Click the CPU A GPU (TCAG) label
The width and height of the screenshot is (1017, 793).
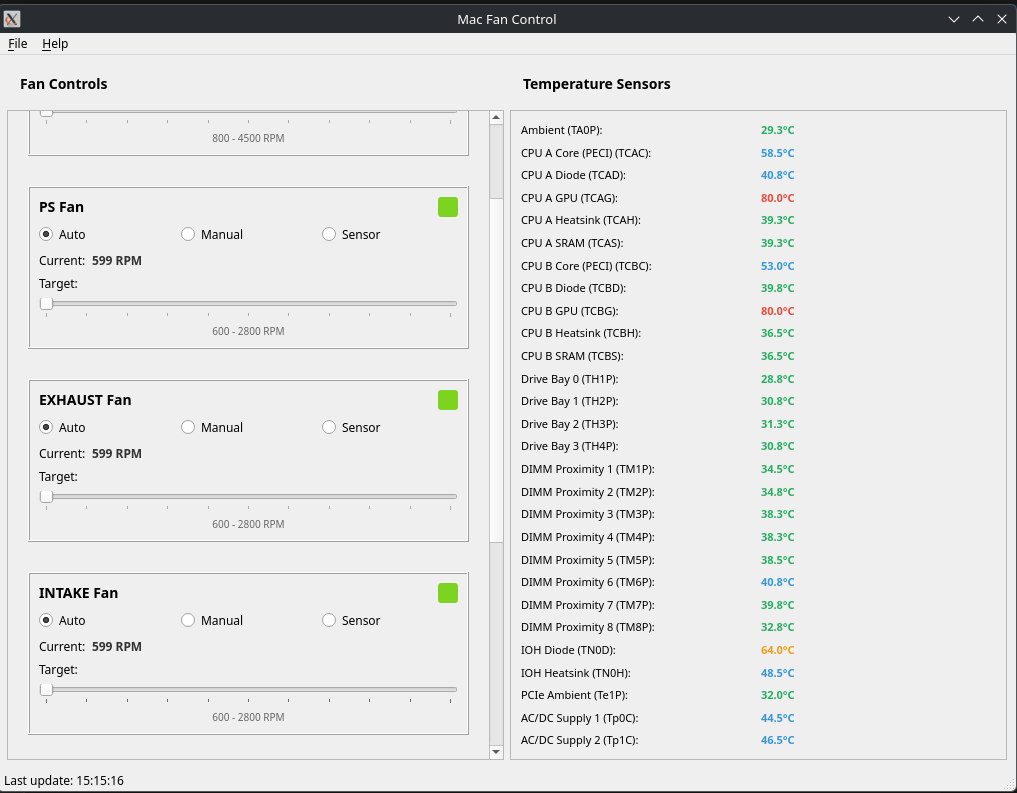tap(569, 198)
